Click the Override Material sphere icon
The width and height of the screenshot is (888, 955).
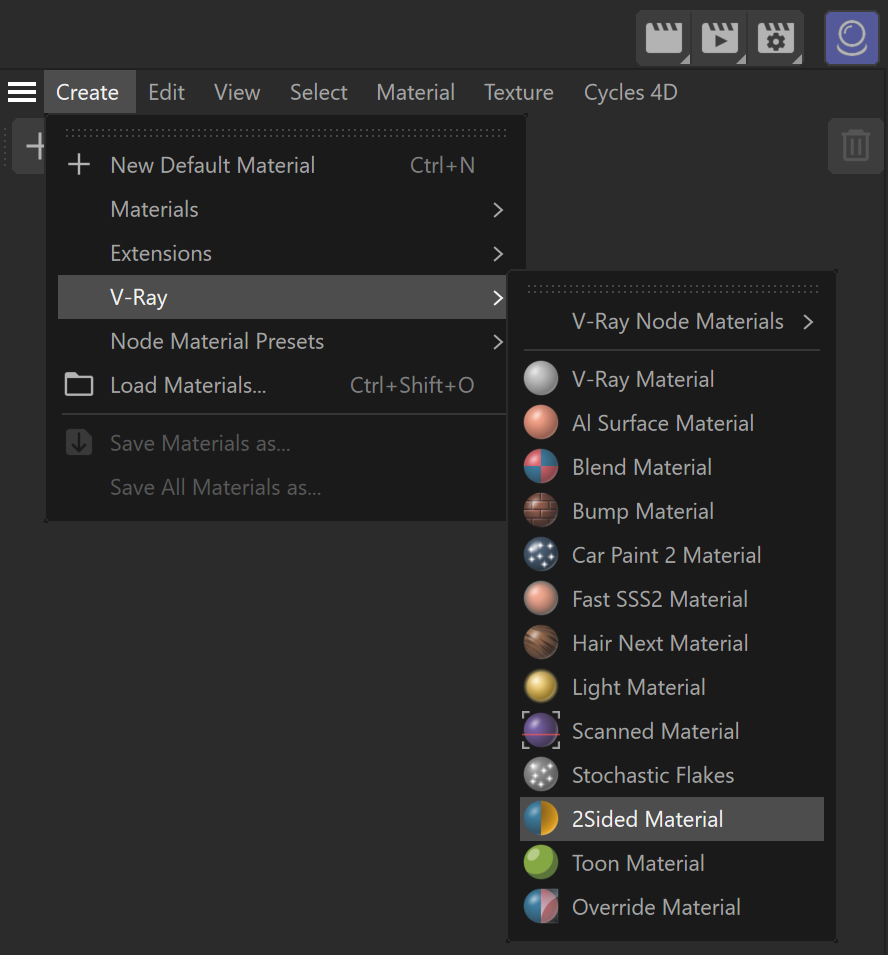[x=541, y=906]
